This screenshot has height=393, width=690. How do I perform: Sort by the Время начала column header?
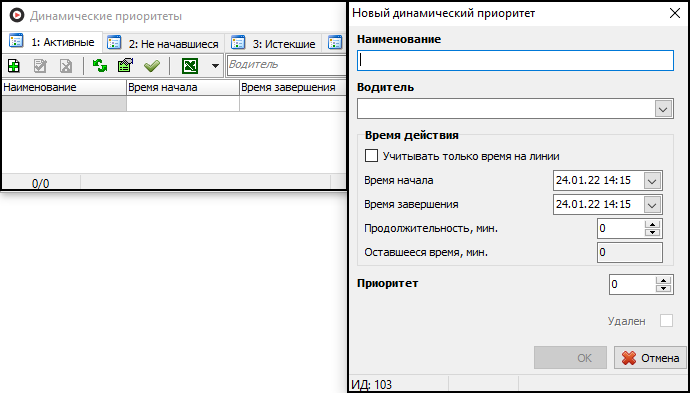(183, 87)
